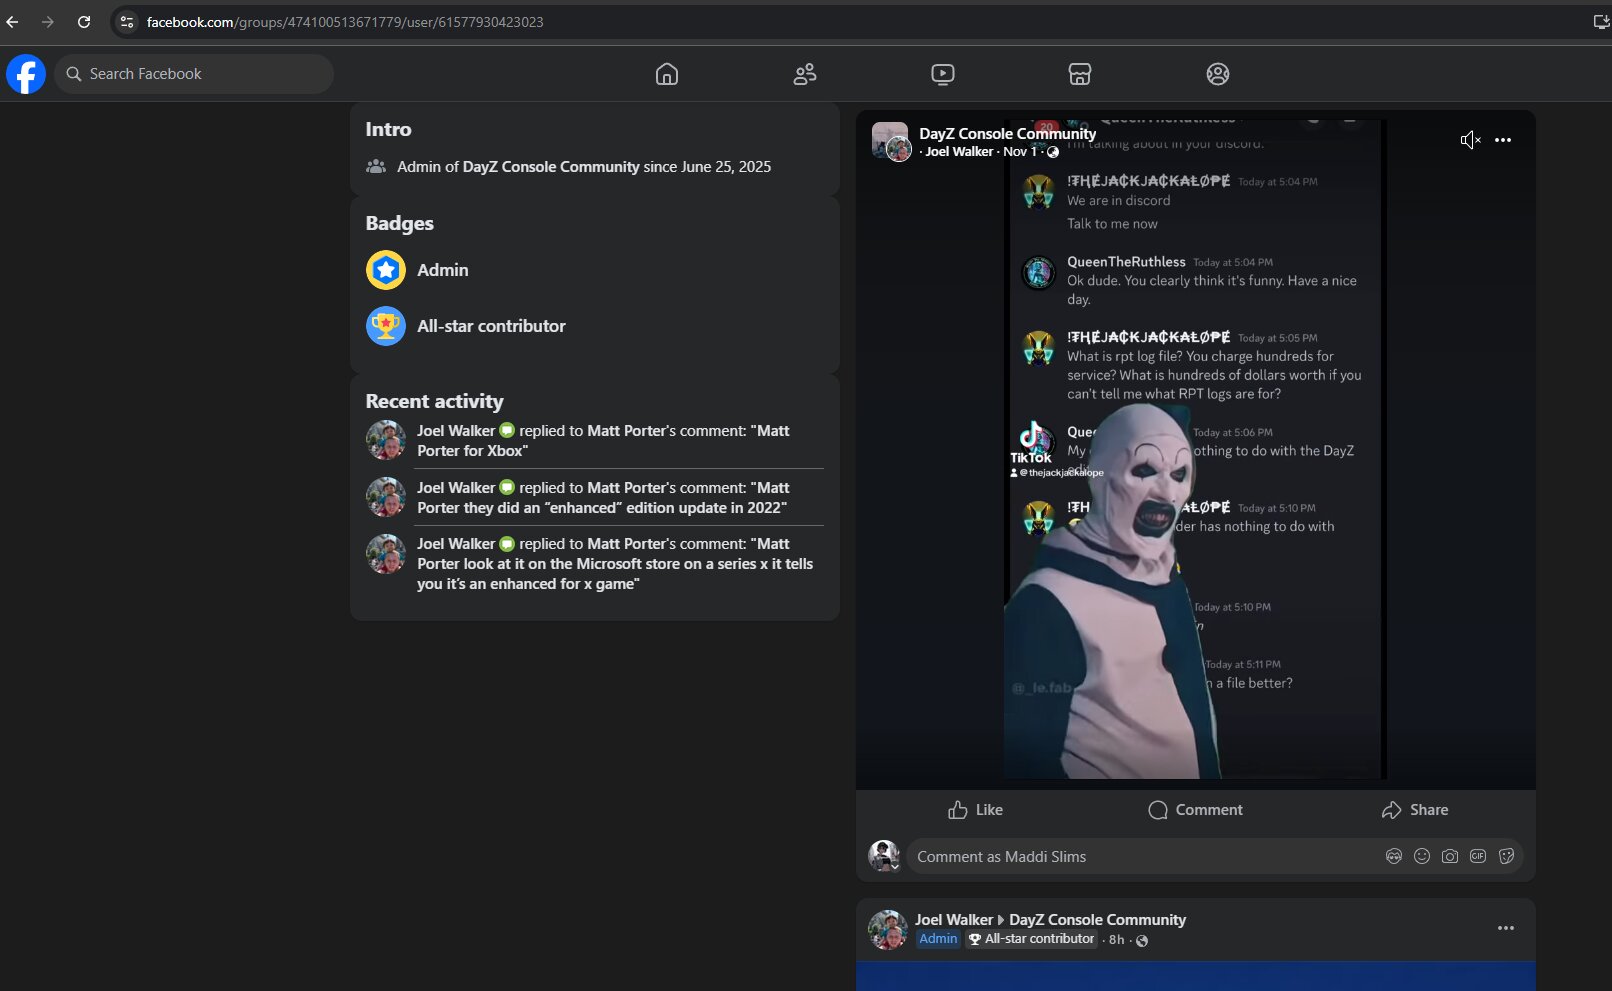The image size is (1612, 991).
Task: Open the Friends icon in top navigation
Action: (805, 74)
